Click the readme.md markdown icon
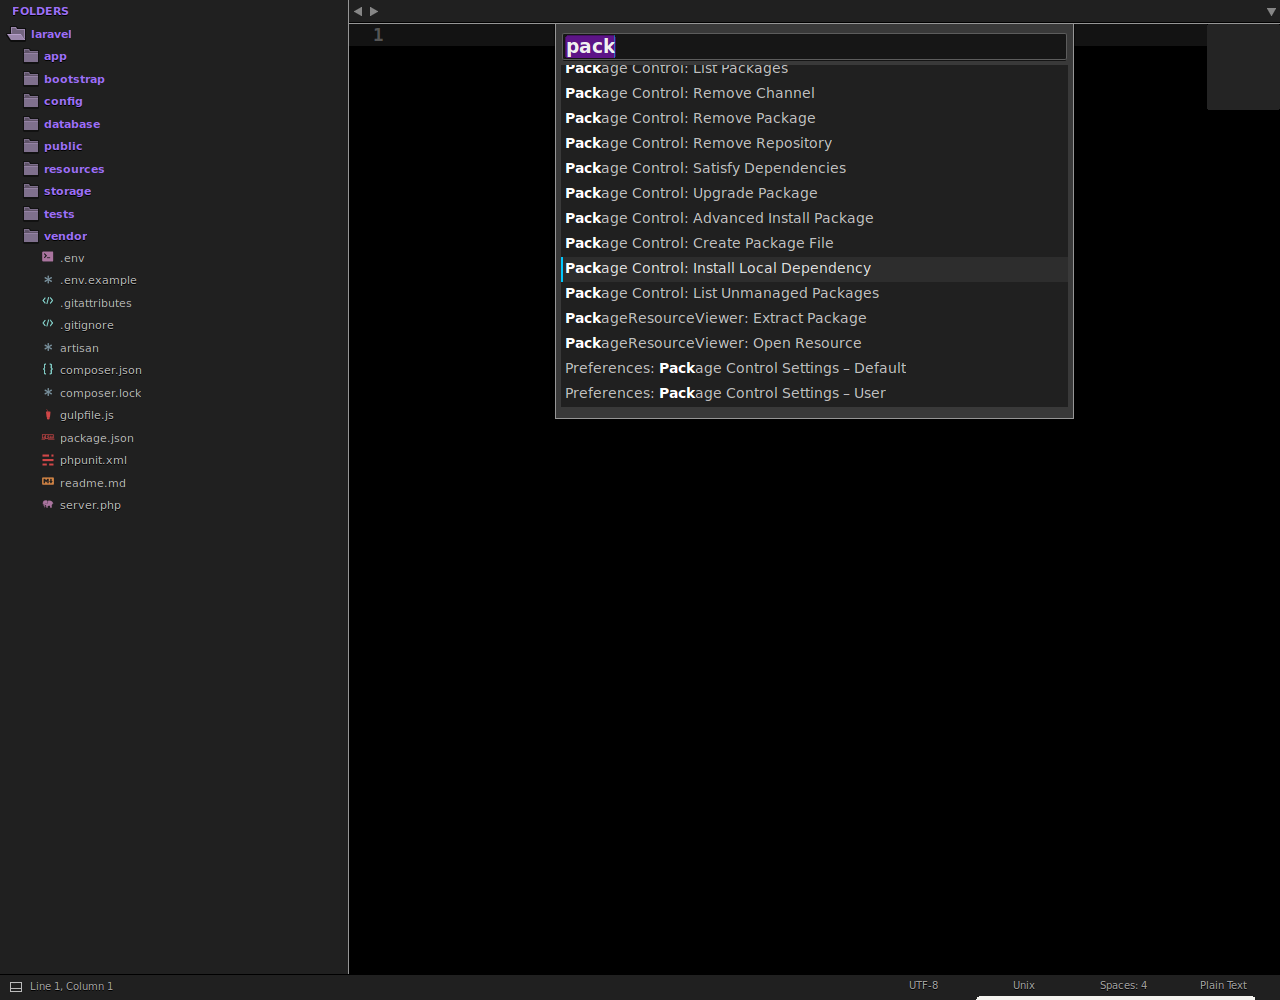This screenshot has height=1000, width=1280. (48, 482)
